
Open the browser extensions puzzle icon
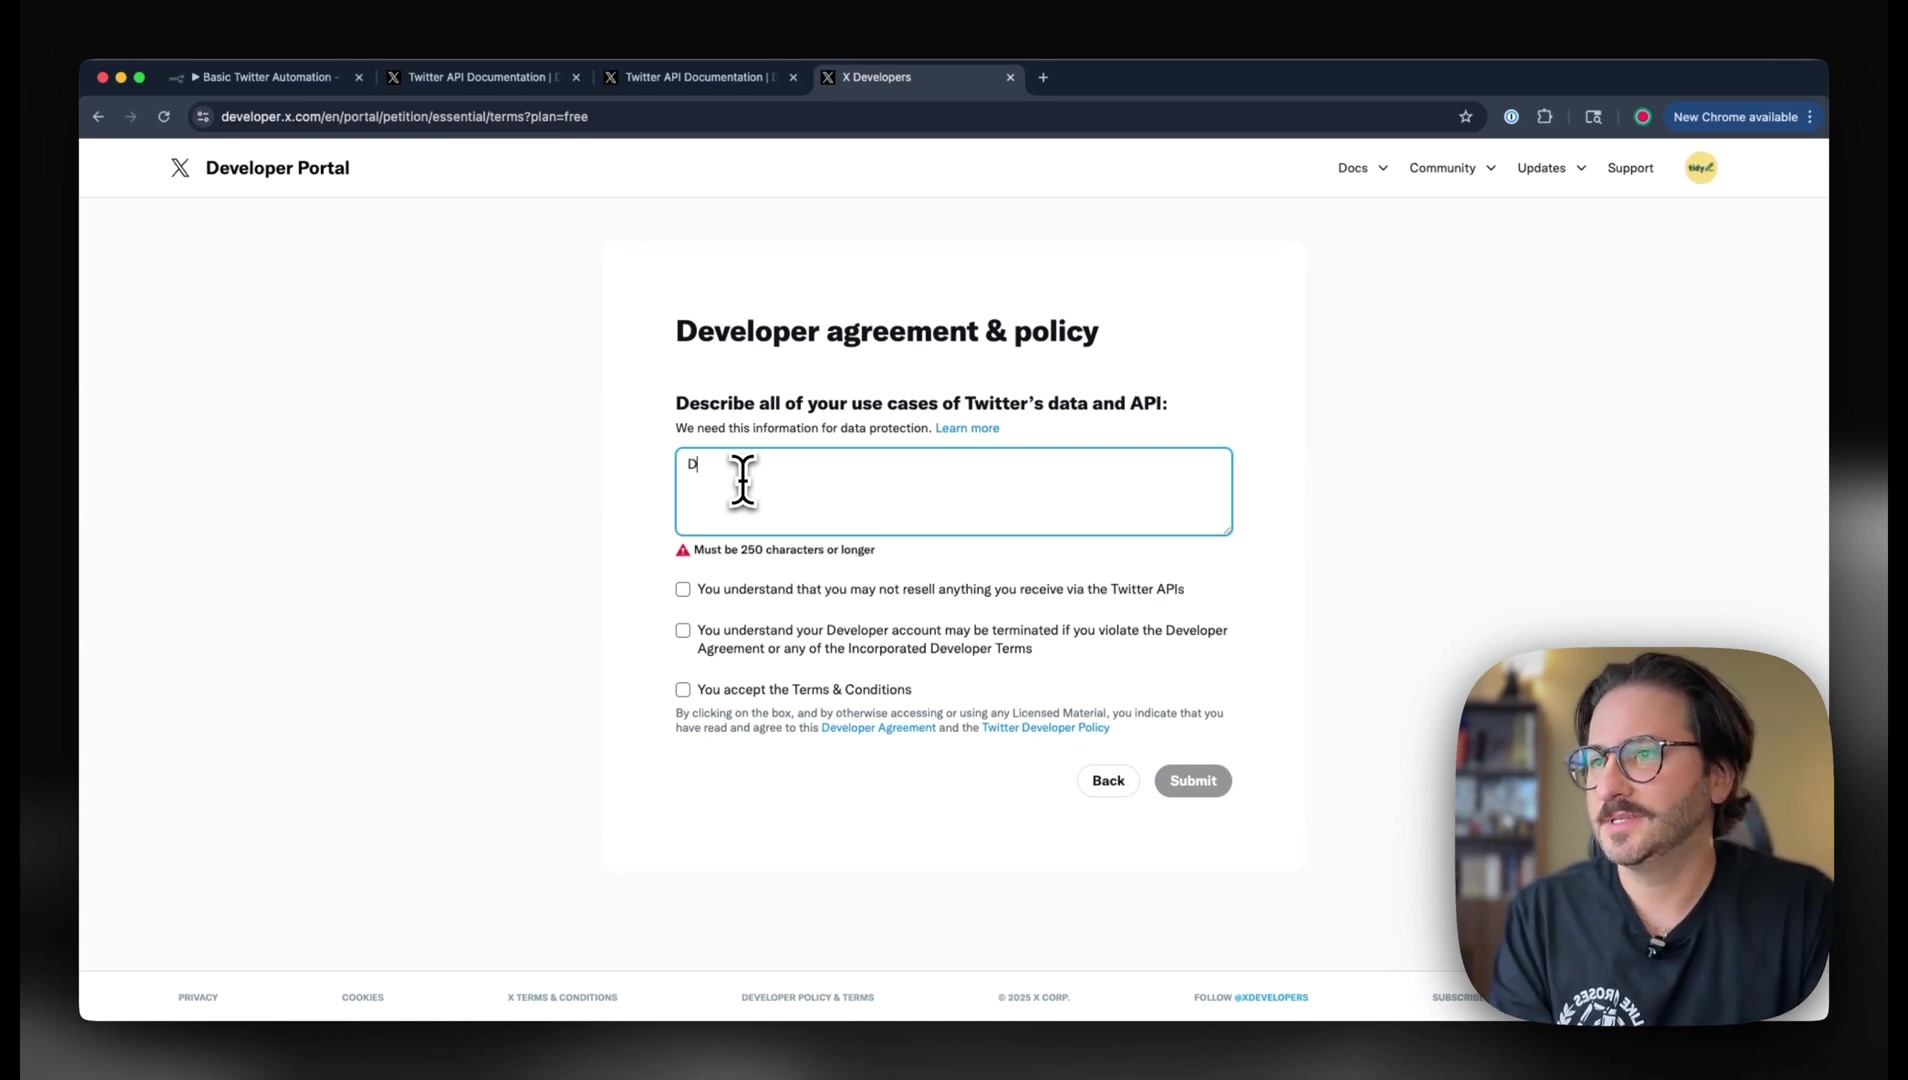click(x=1544, y=117)
